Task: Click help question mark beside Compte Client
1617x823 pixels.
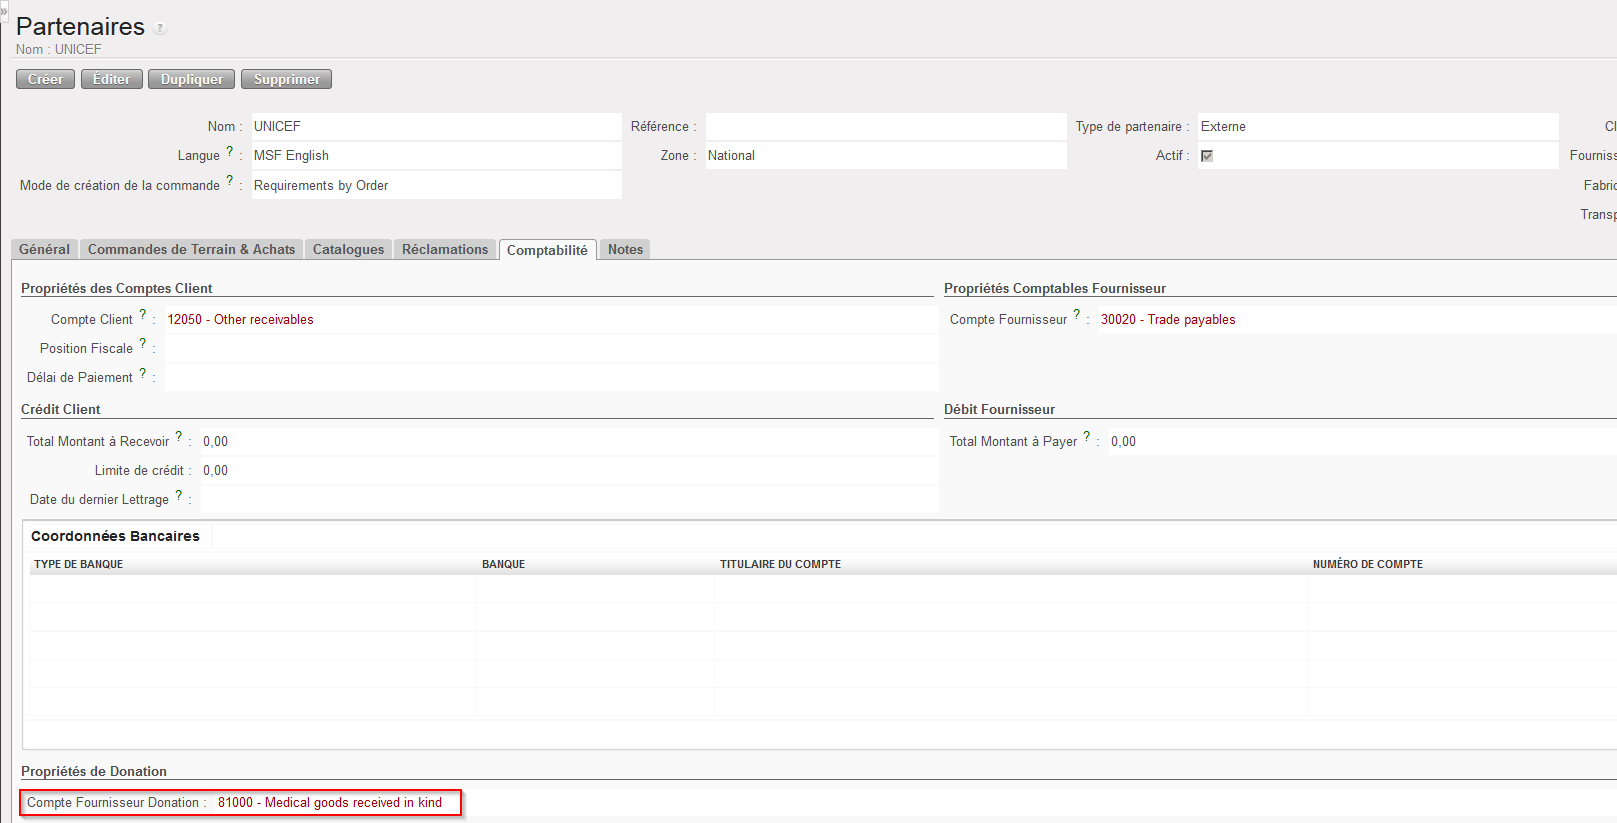Action: [142, 315]
